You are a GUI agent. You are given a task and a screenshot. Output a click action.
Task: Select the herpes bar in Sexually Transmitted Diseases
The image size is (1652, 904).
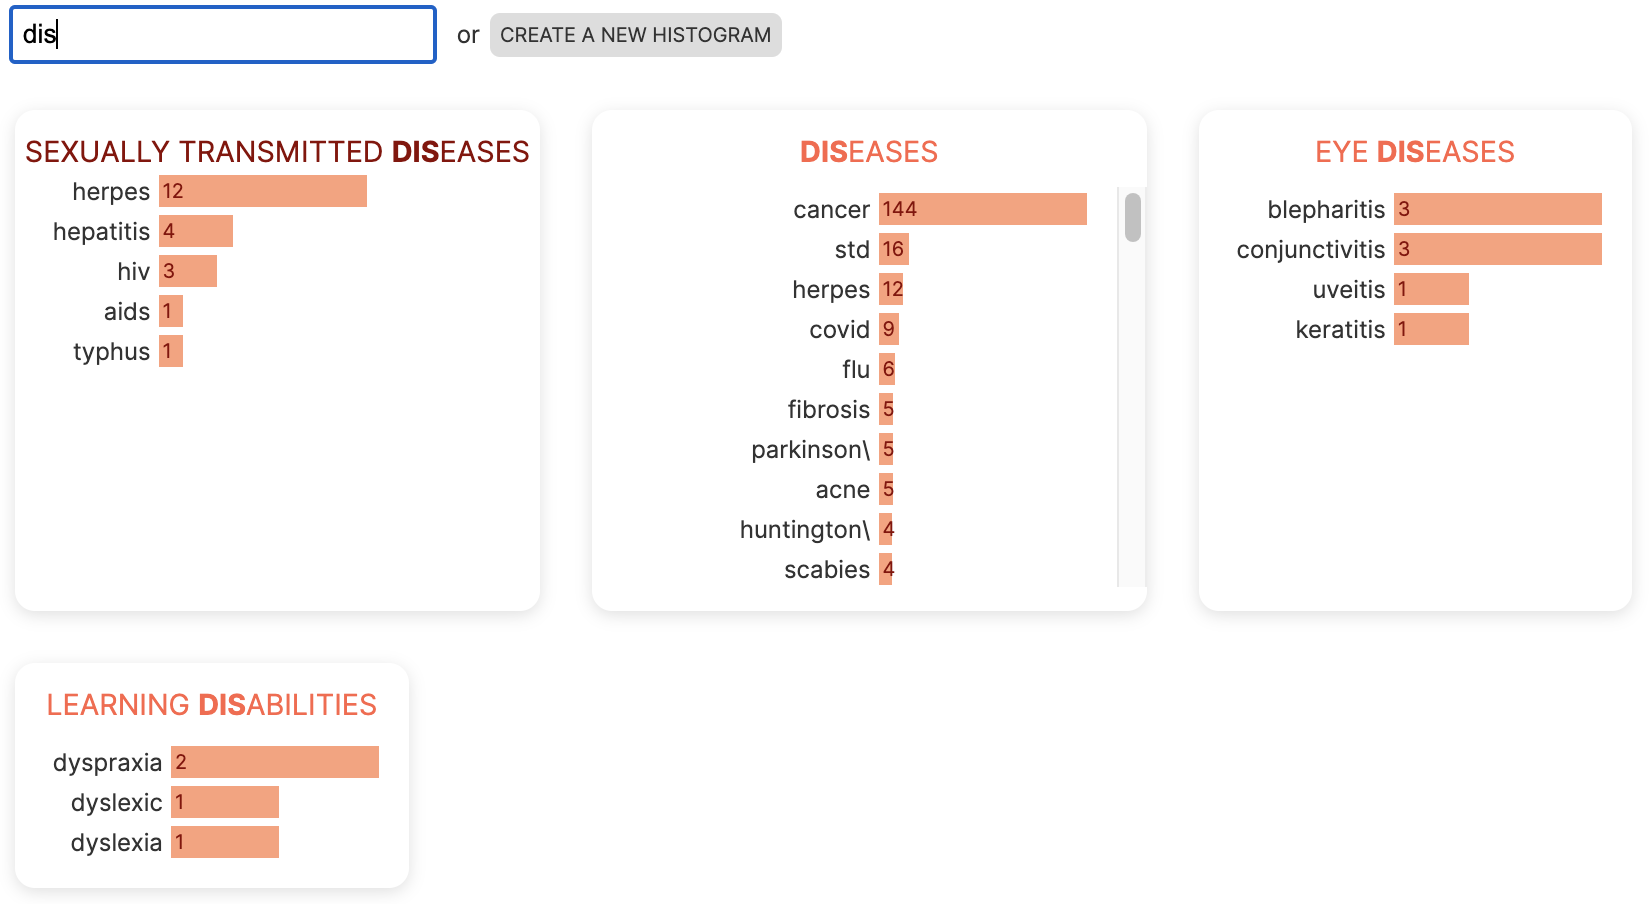coord(262,191)
